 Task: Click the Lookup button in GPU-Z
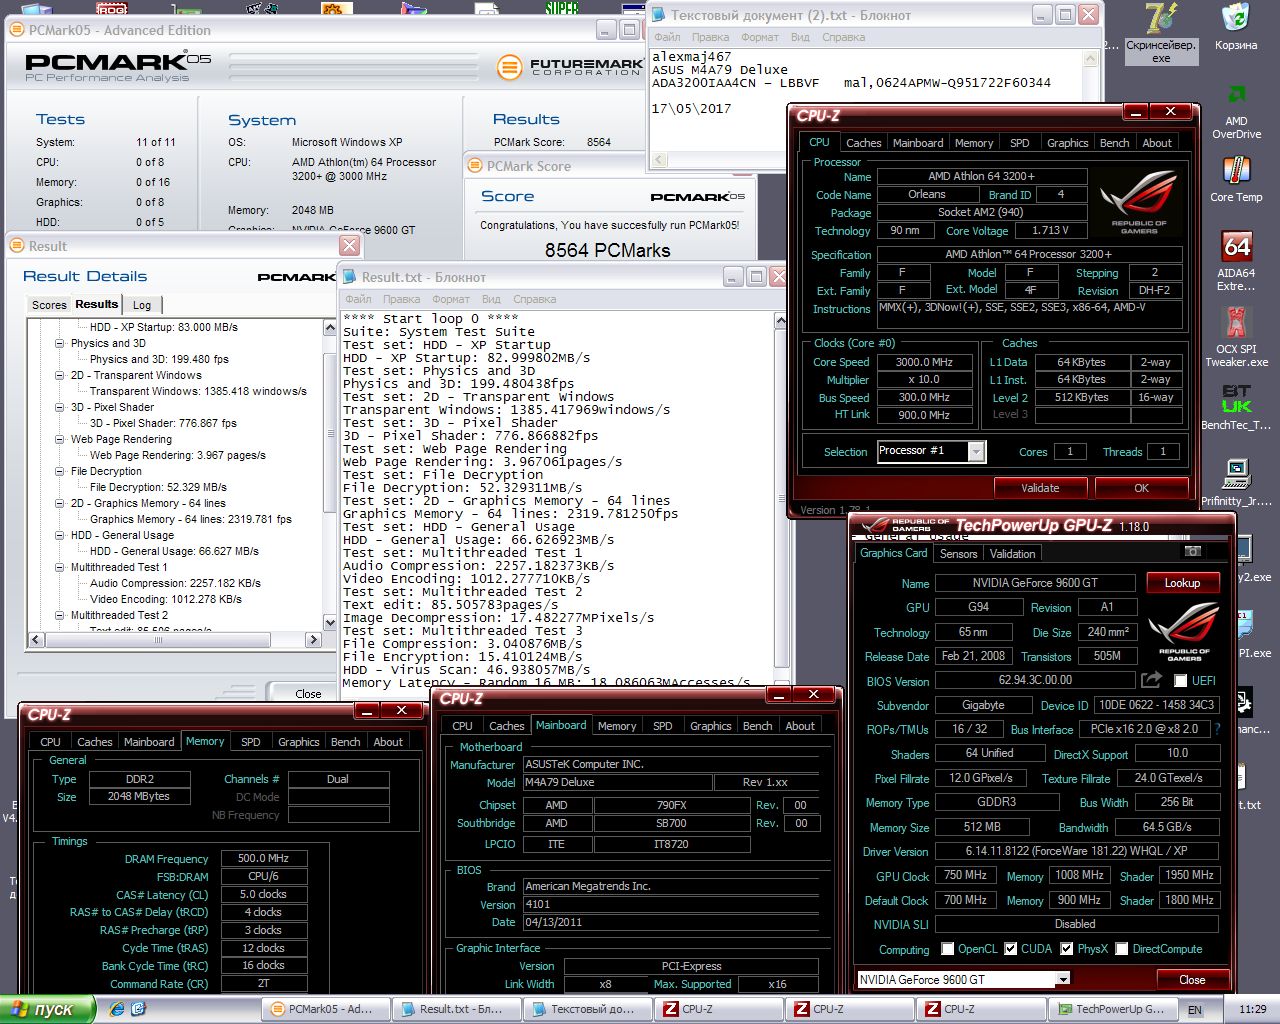(1182, 583)
